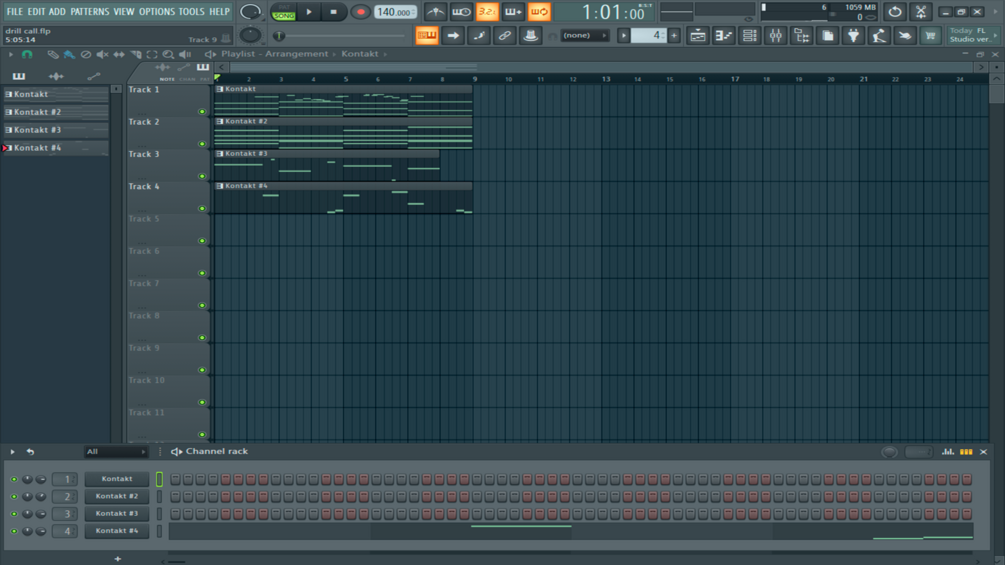Select the Paint brush tool in Playlist
The image size is (1005, 565).
[x=69, y=54]
